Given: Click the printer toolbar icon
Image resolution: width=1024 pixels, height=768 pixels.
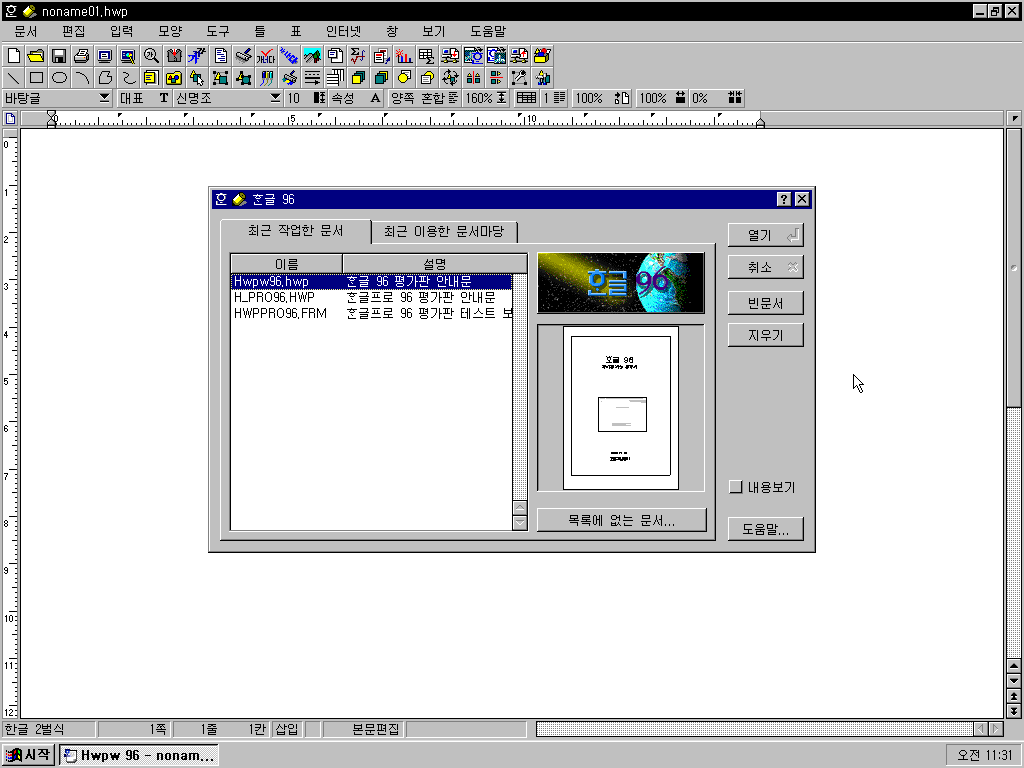Looking at the screenshot, I should pos(82,56).
